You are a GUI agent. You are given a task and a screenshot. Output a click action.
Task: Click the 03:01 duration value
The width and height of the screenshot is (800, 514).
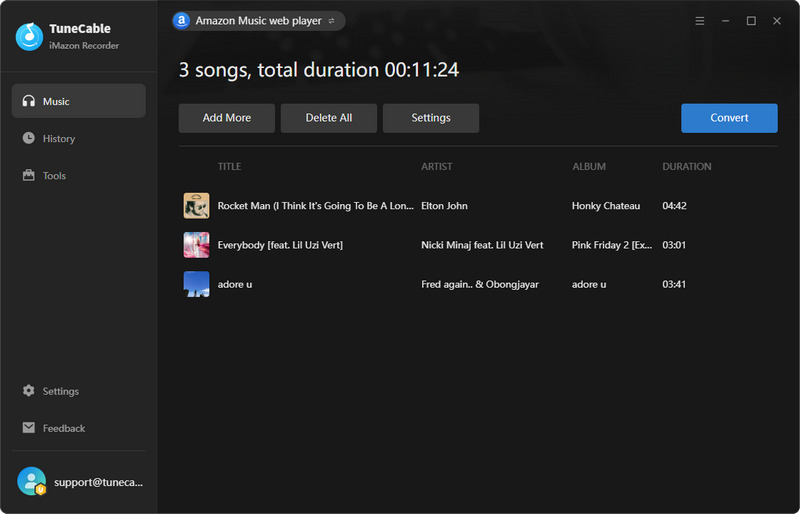coord(674,245)
